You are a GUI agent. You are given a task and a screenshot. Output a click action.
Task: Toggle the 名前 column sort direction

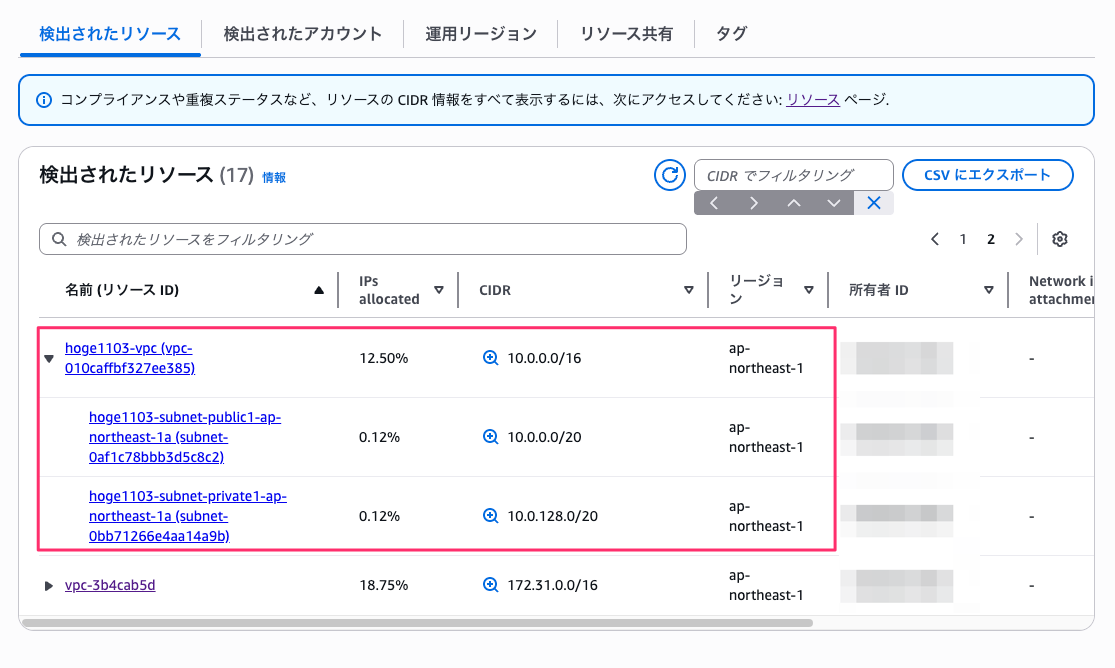[x=319, y=289]
